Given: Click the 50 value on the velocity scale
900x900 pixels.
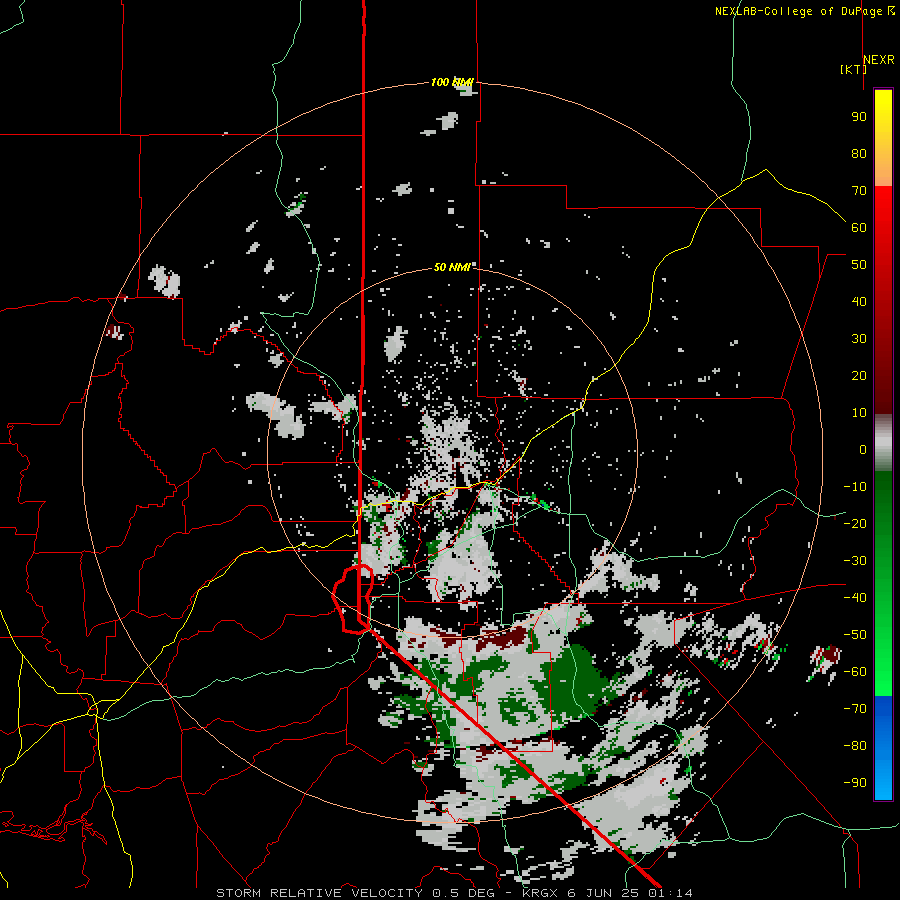Looking at the screenshot, I should [859, 265].
